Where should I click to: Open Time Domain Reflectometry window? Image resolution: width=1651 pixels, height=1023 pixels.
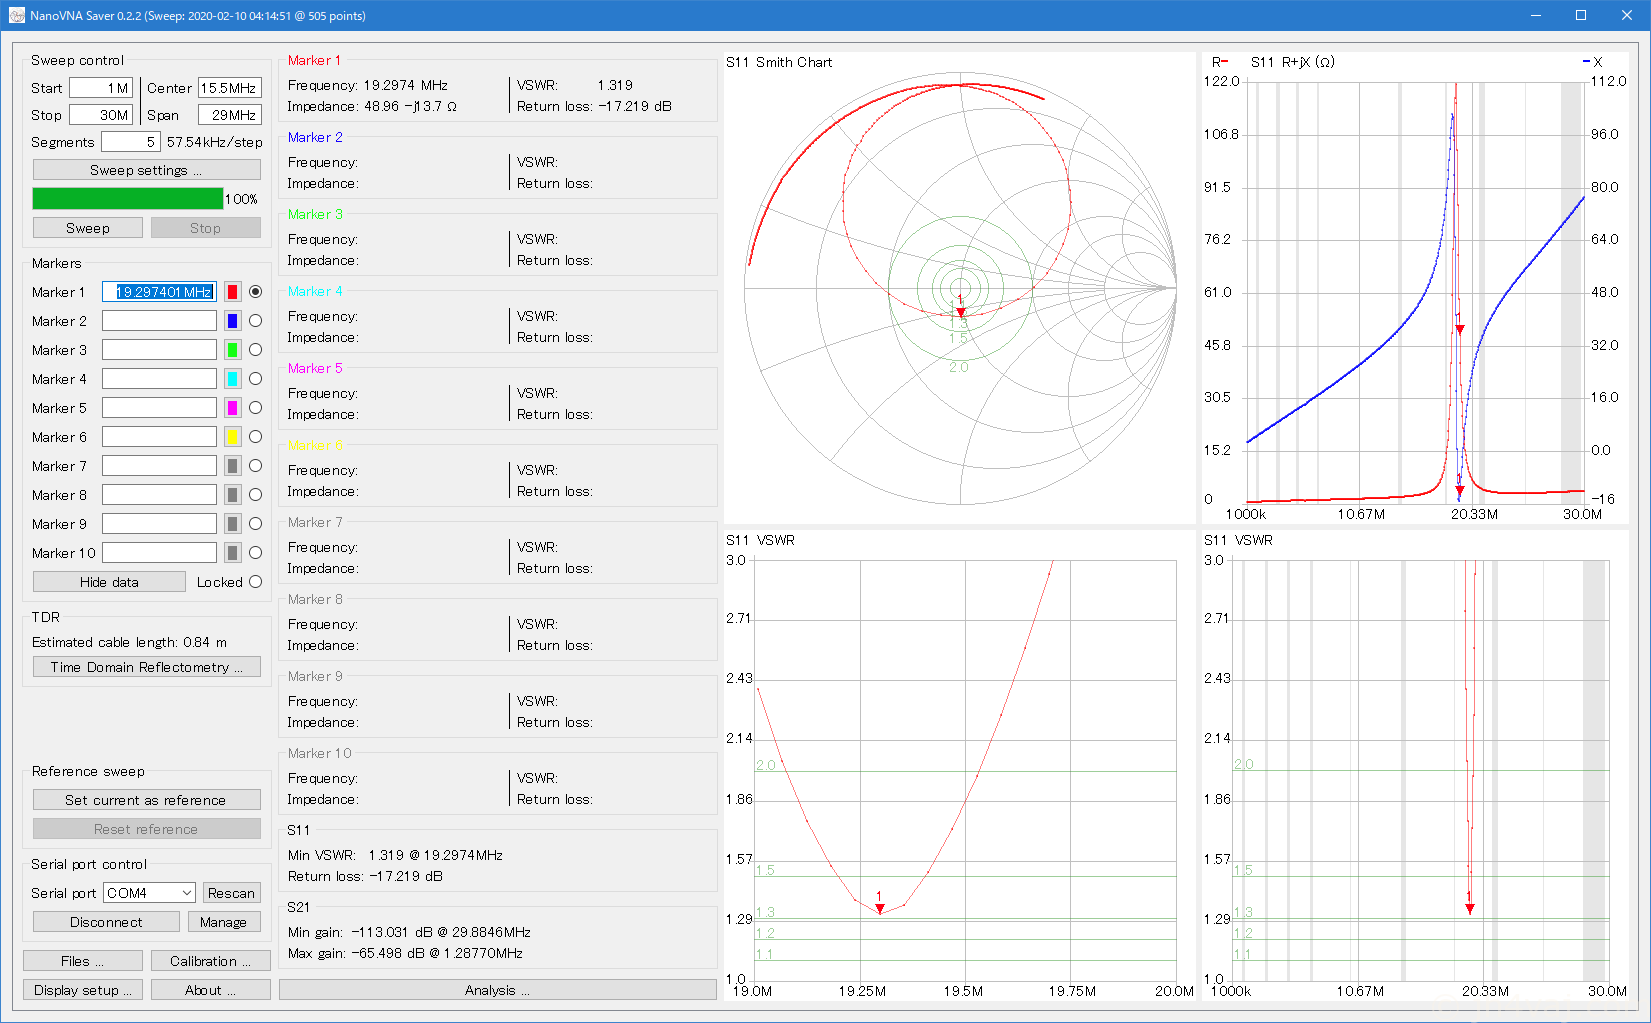(x=146, y=667)
